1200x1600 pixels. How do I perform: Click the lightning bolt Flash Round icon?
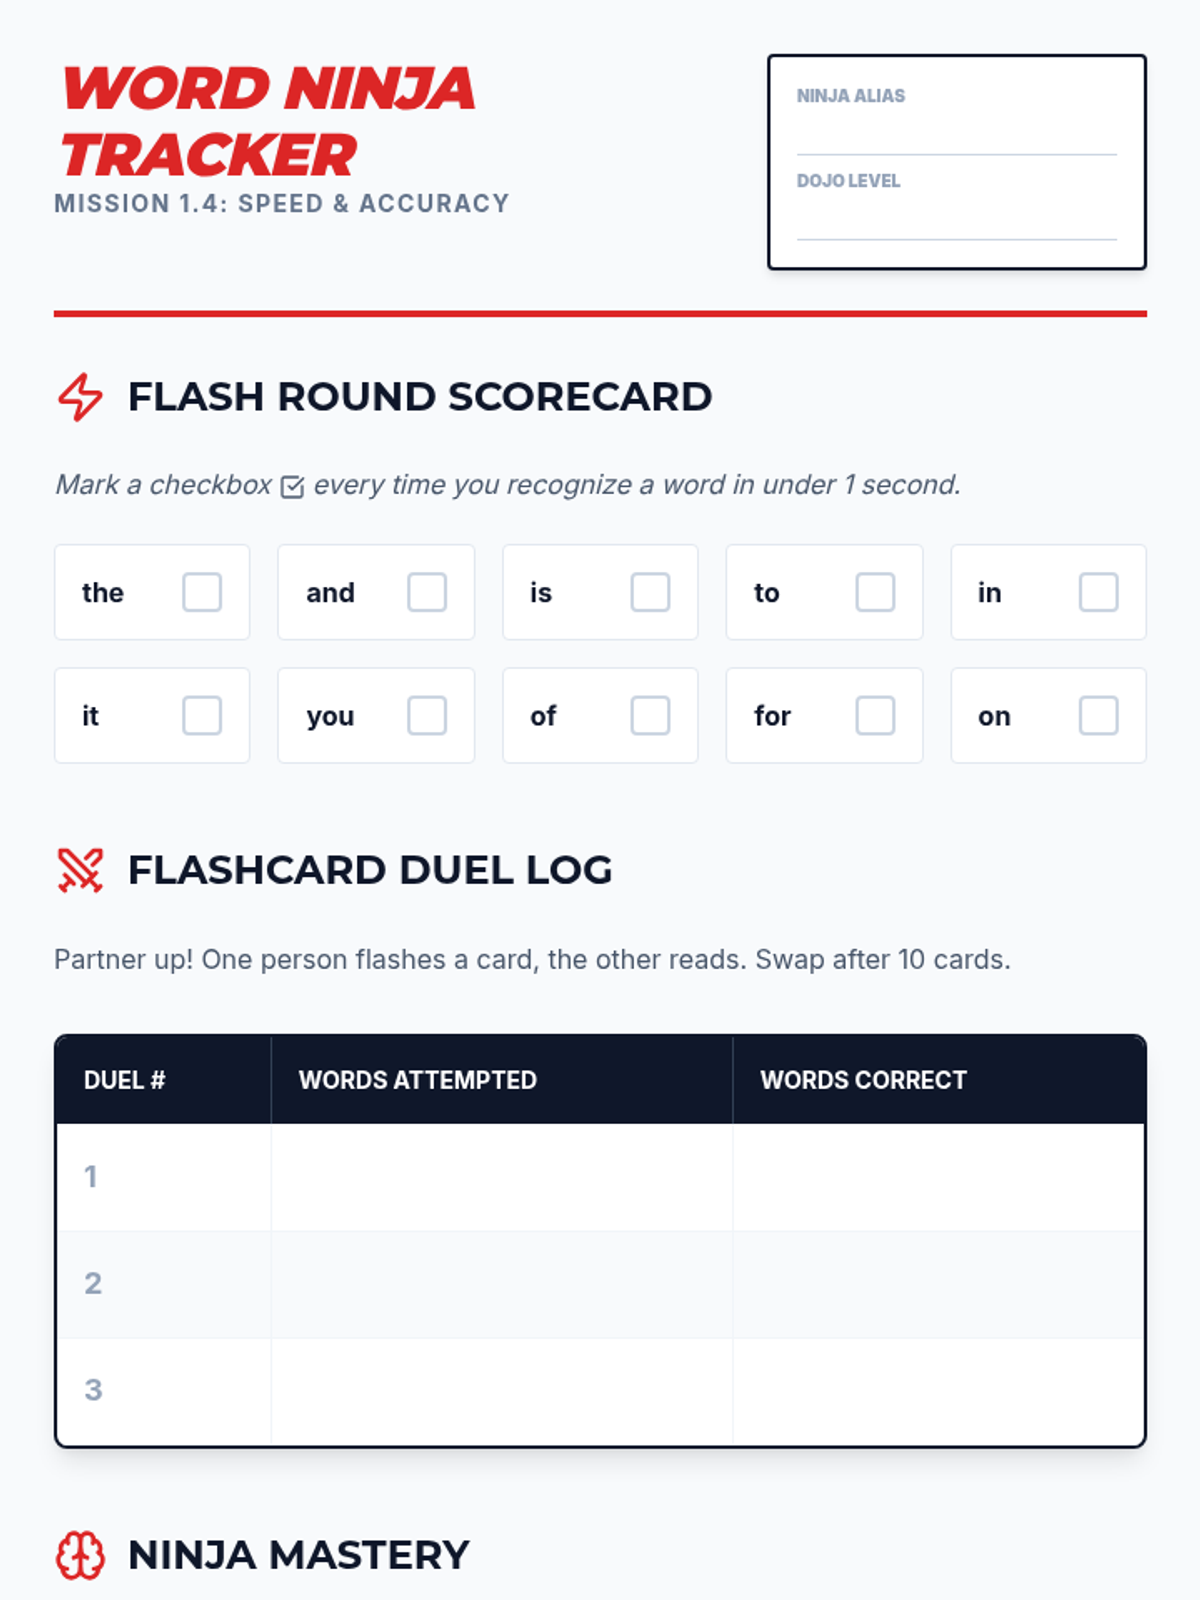(80, 397)
